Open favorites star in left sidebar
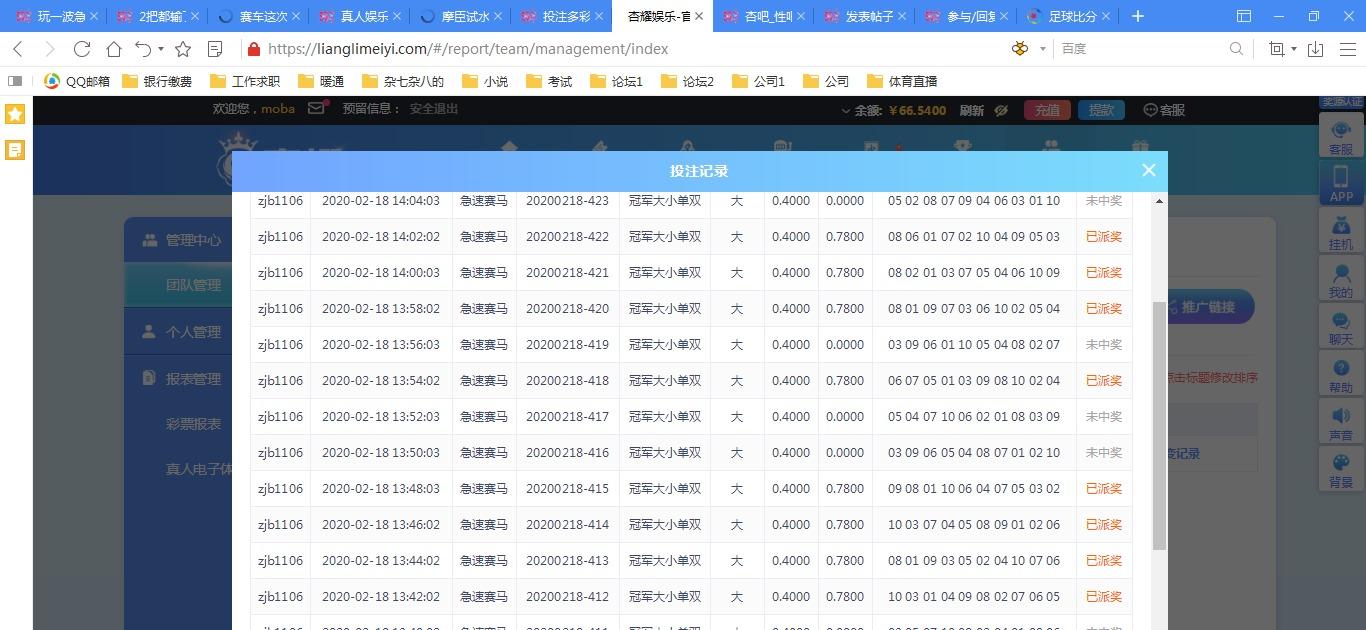Screen dimensions: 1366x630 [15, 114]
